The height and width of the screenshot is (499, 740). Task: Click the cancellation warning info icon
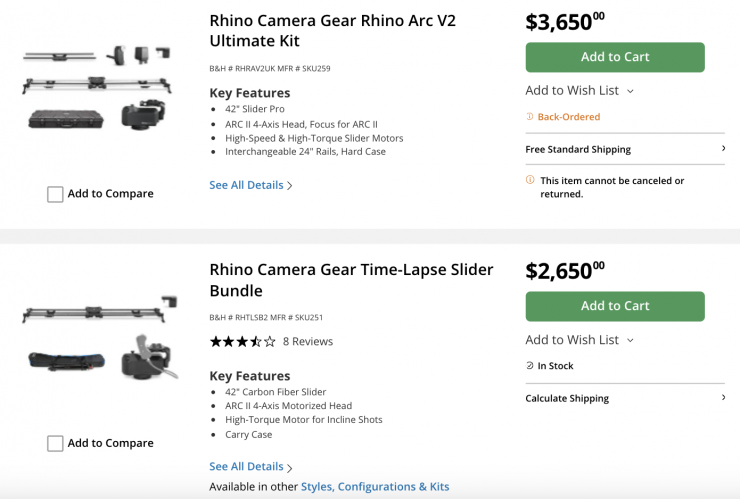pyautogui.click(x=530, y=180)
